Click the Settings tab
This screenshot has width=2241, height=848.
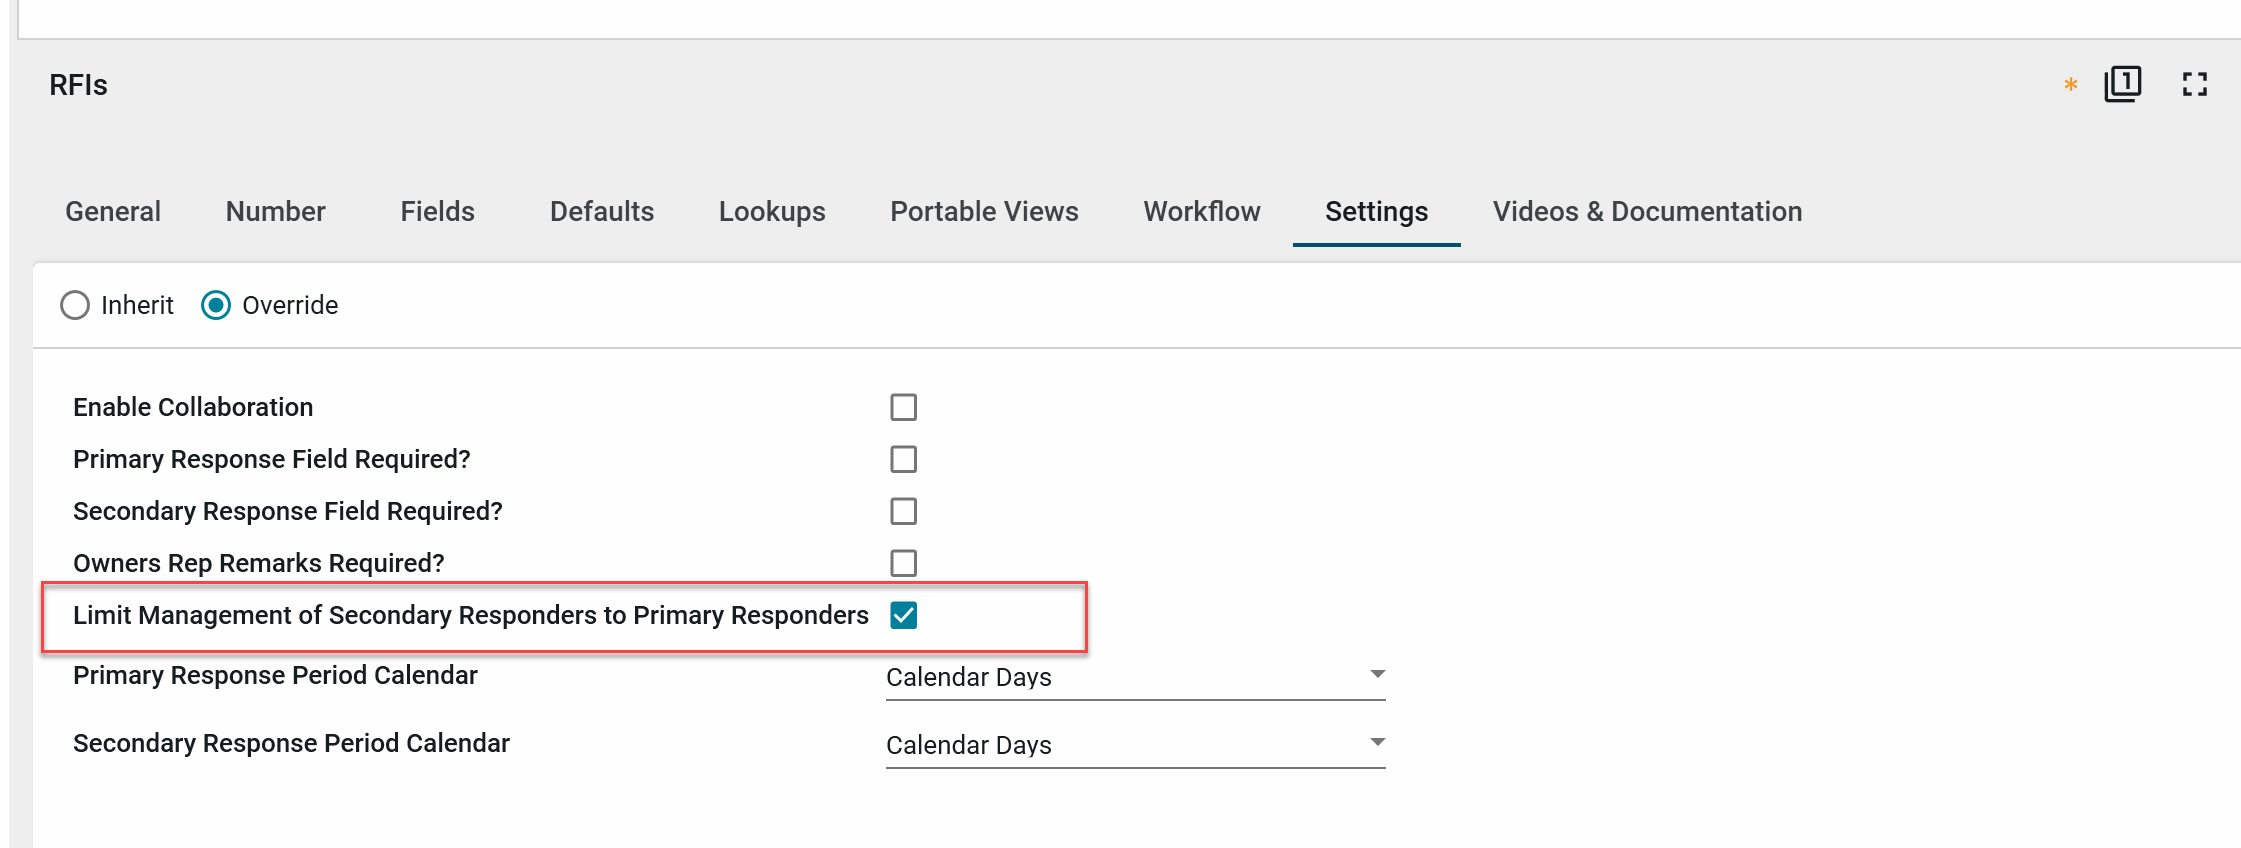[x=1376, y=212]
